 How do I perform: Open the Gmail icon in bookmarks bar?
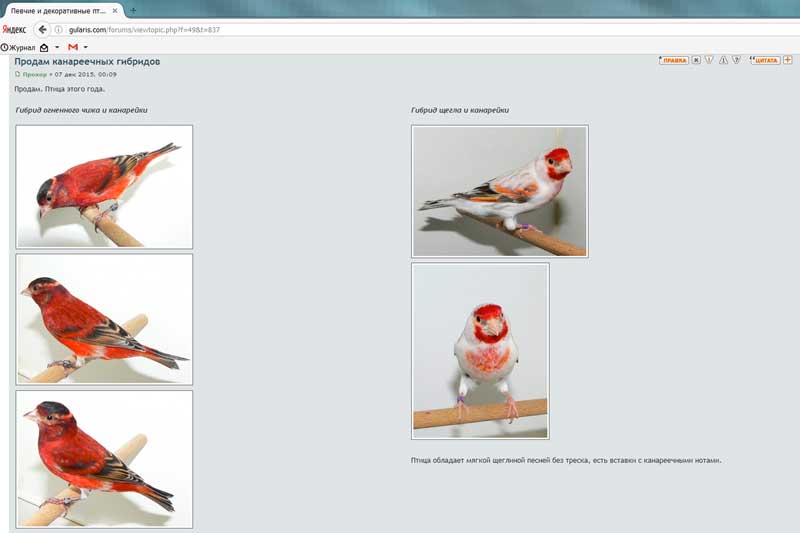tap(73, 47)
